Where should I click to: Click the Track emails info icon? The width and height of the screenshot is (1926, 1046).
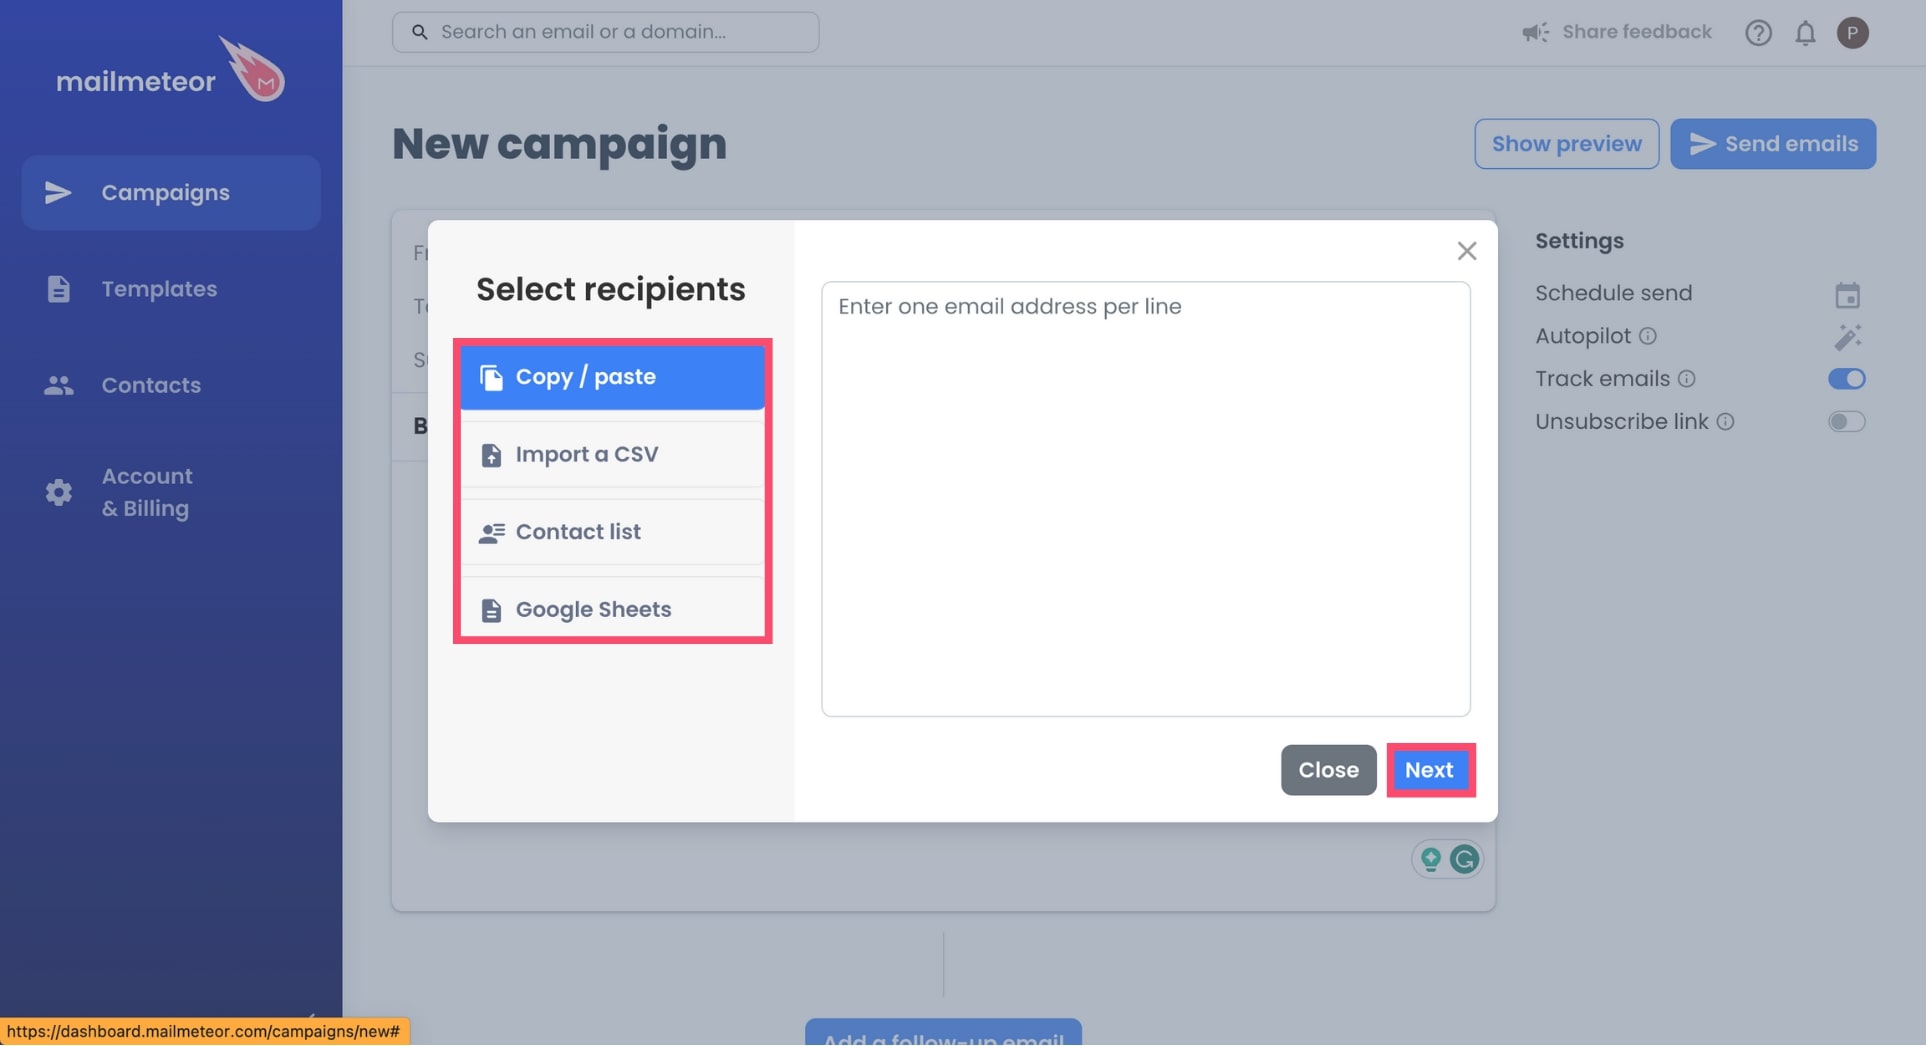pos(1686,379)
